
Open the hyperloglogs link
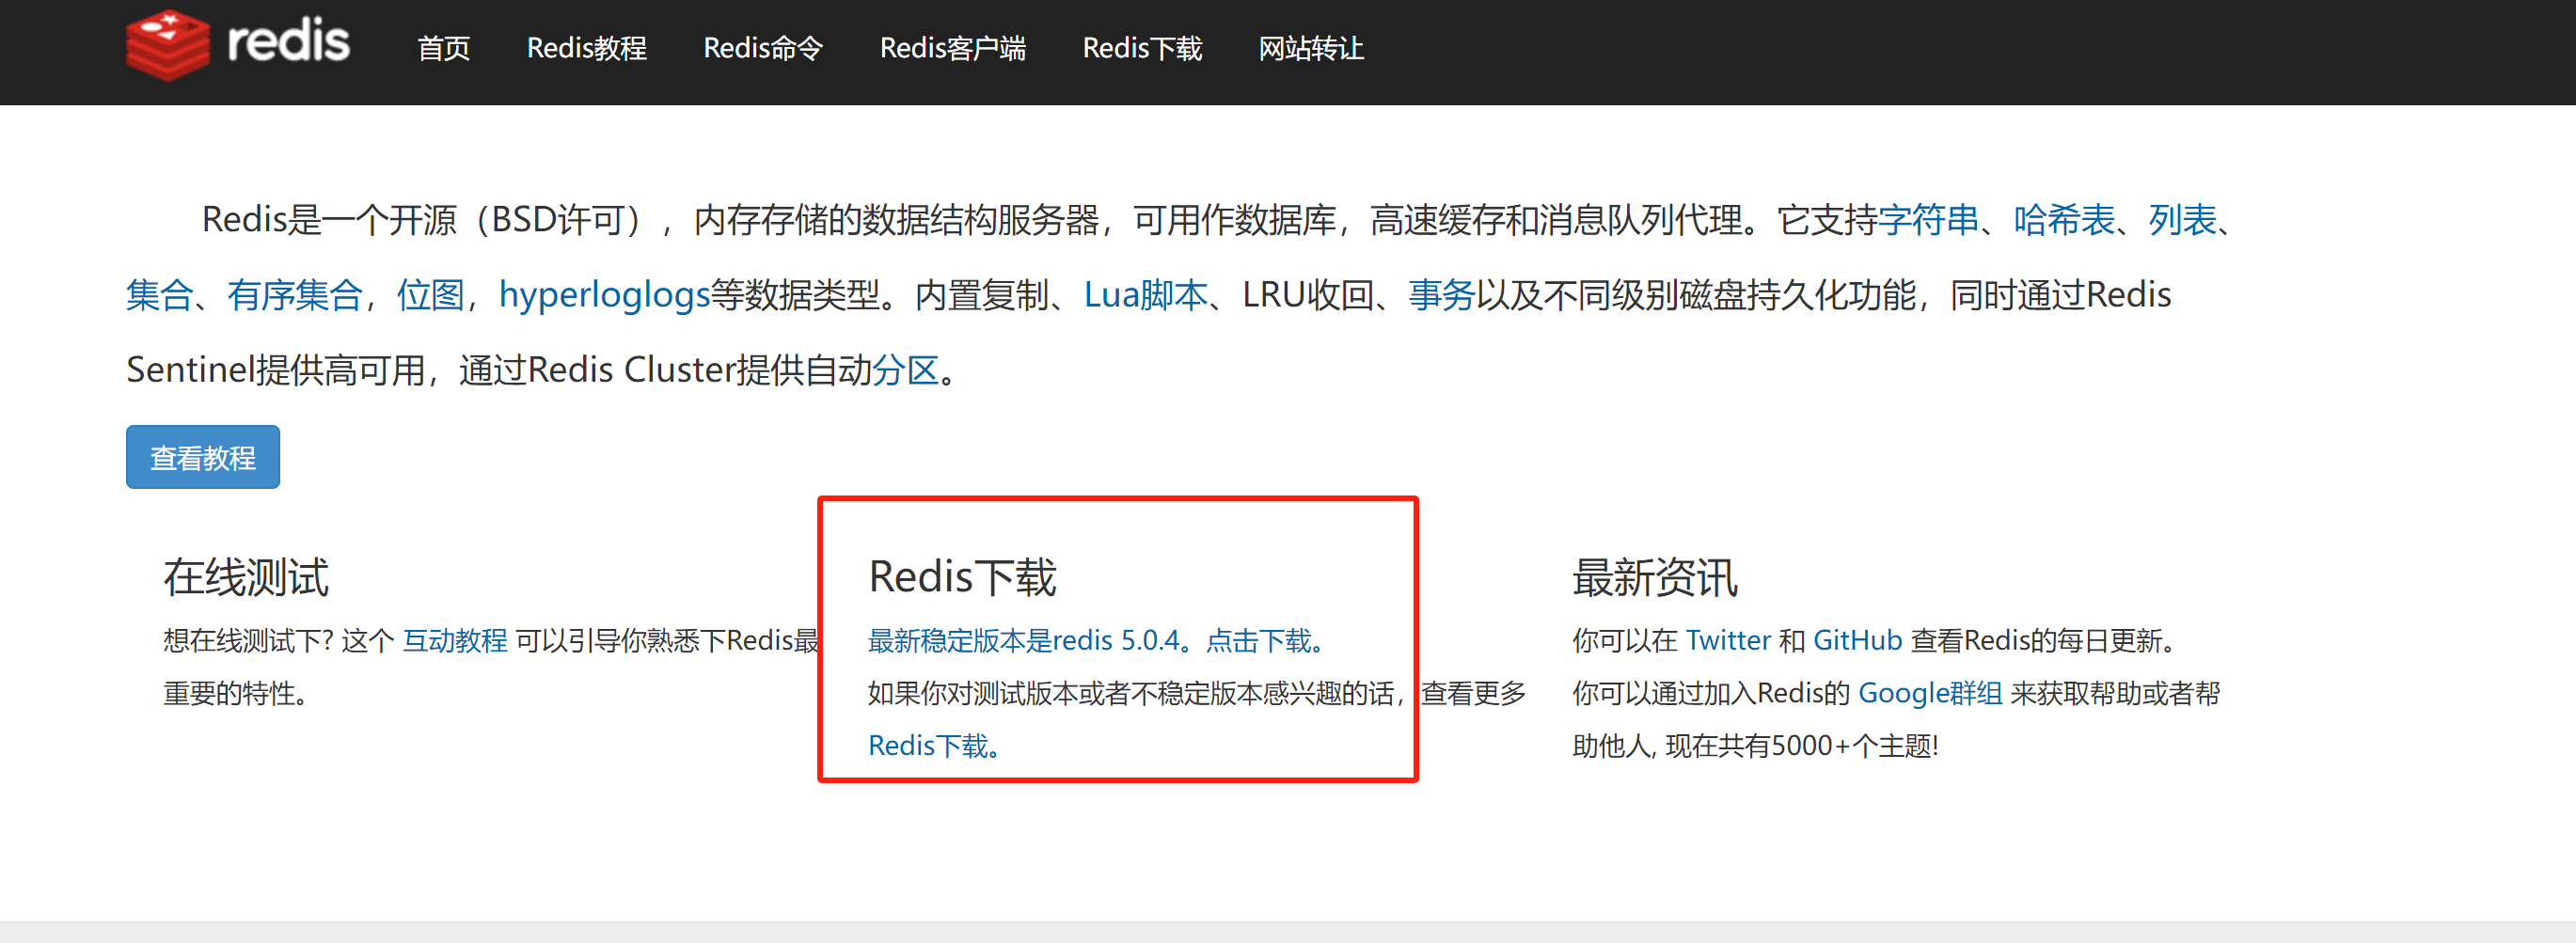(604, 295)
